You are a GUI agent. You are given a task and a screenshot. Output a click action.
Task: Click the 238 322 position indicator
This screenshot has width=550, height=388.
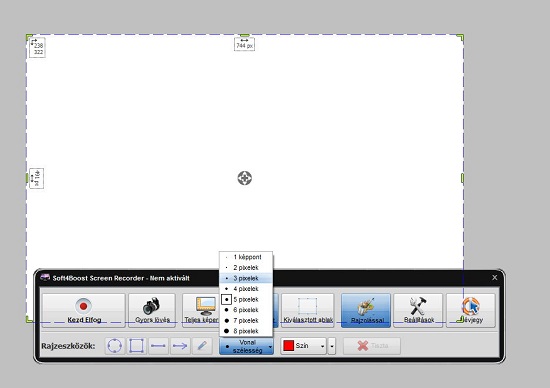click(x=37, y=48)
